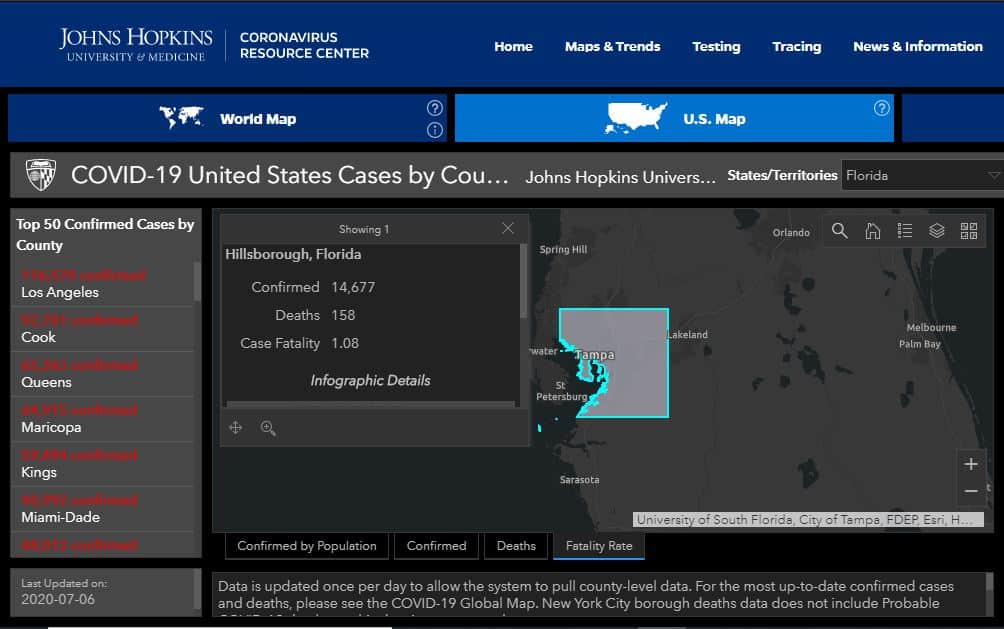This screenshot has height=629, width=1004.
Task: Click the Spring Hill map label
Action: coord(563,249)
